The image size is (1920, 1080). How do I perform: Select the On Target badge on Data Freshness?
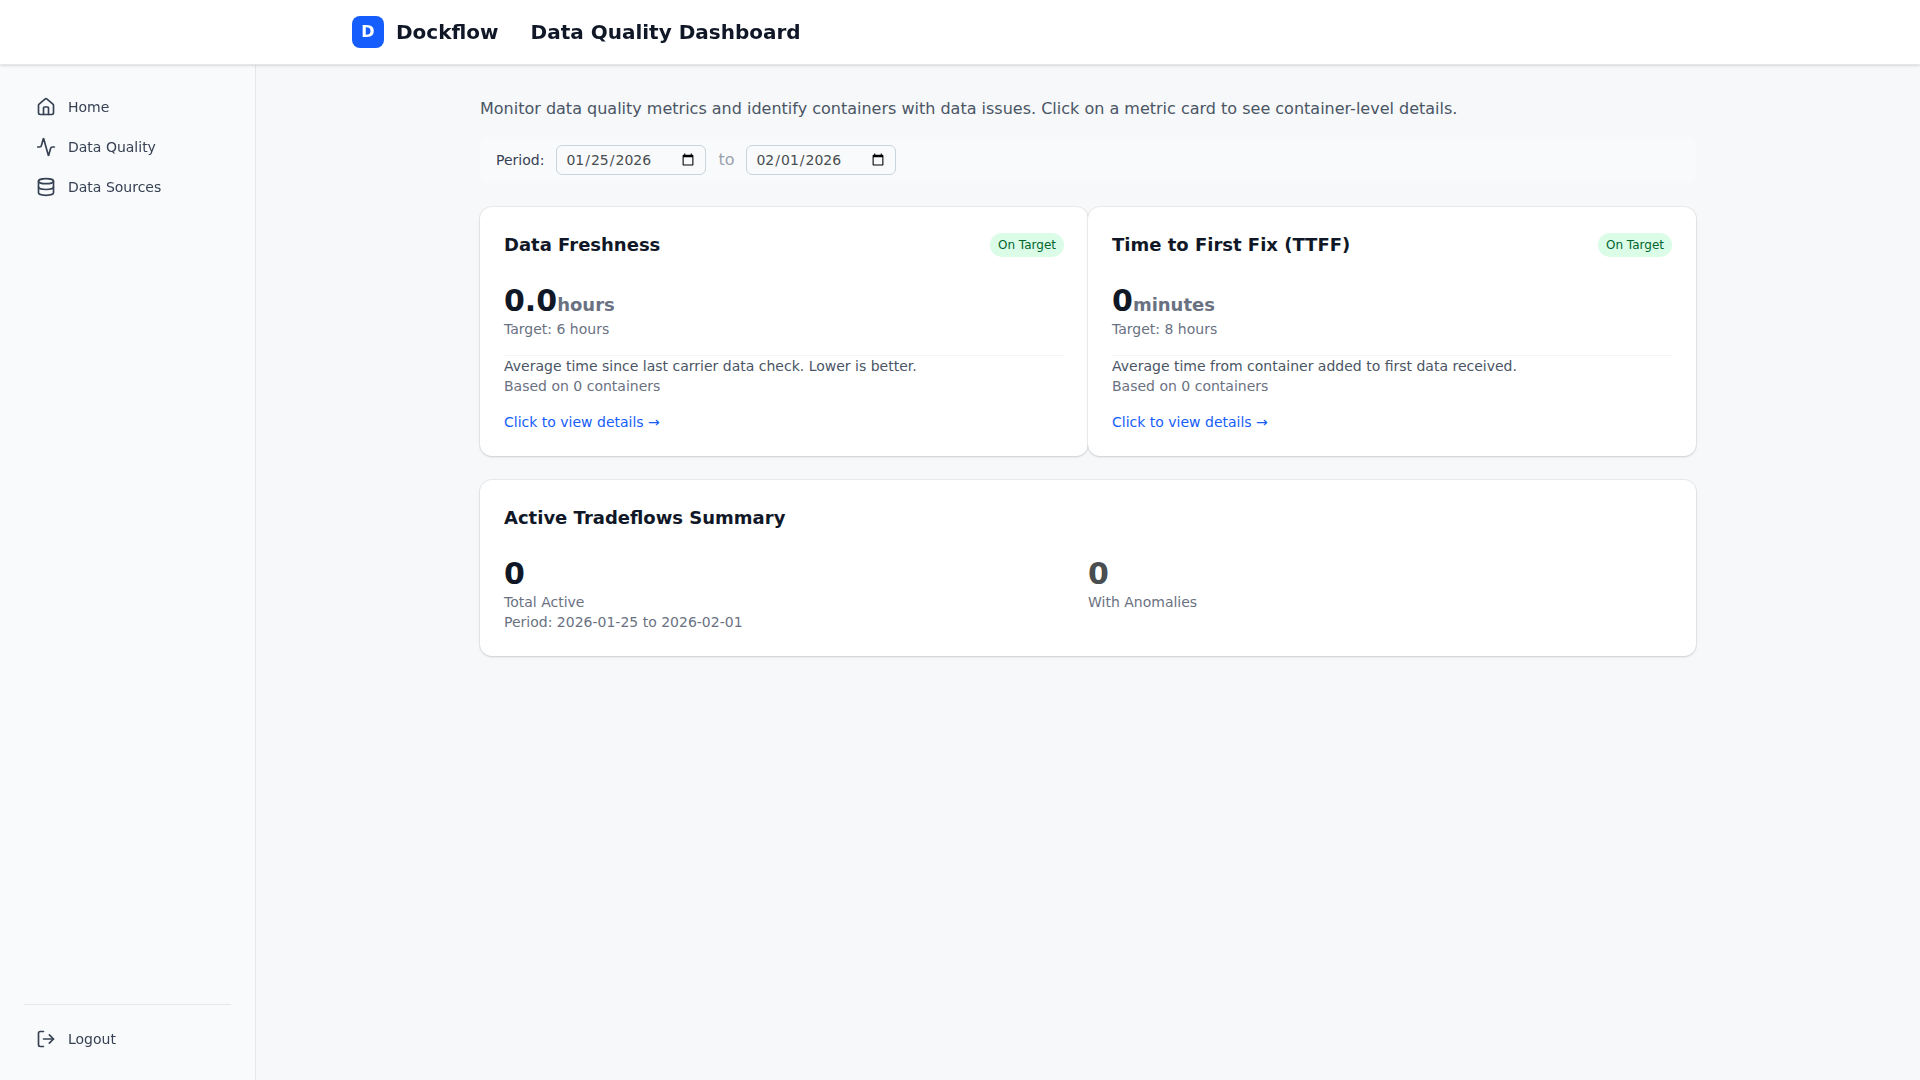click(x=1026, y=244)
